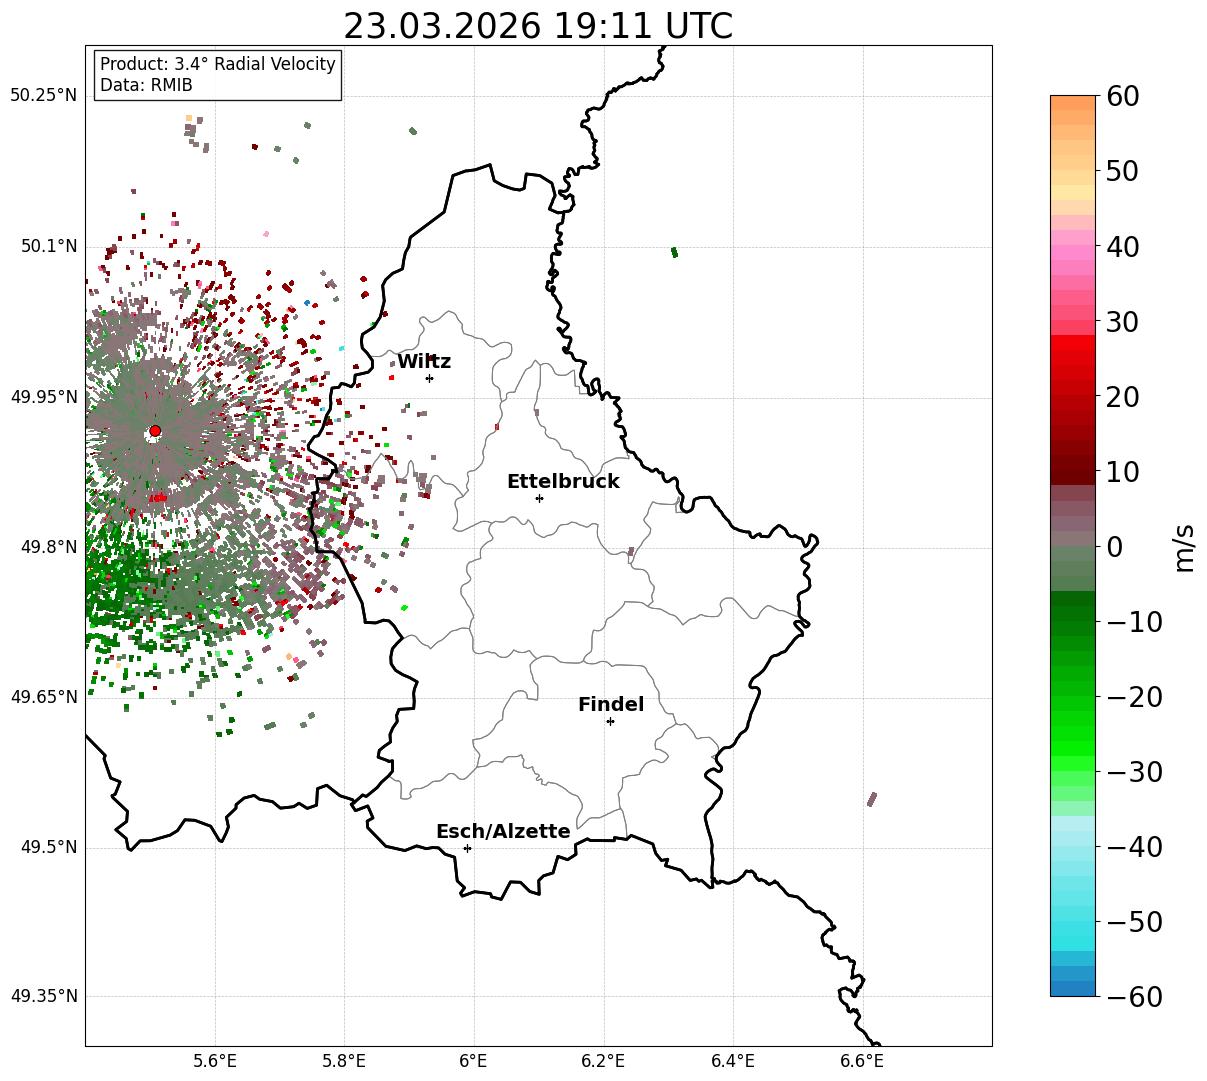This screenshot has width=1207, height=1081.
Task: Click the 50.1°N latitude tick label
Action: pyautogui.click(x=48, y=246)
